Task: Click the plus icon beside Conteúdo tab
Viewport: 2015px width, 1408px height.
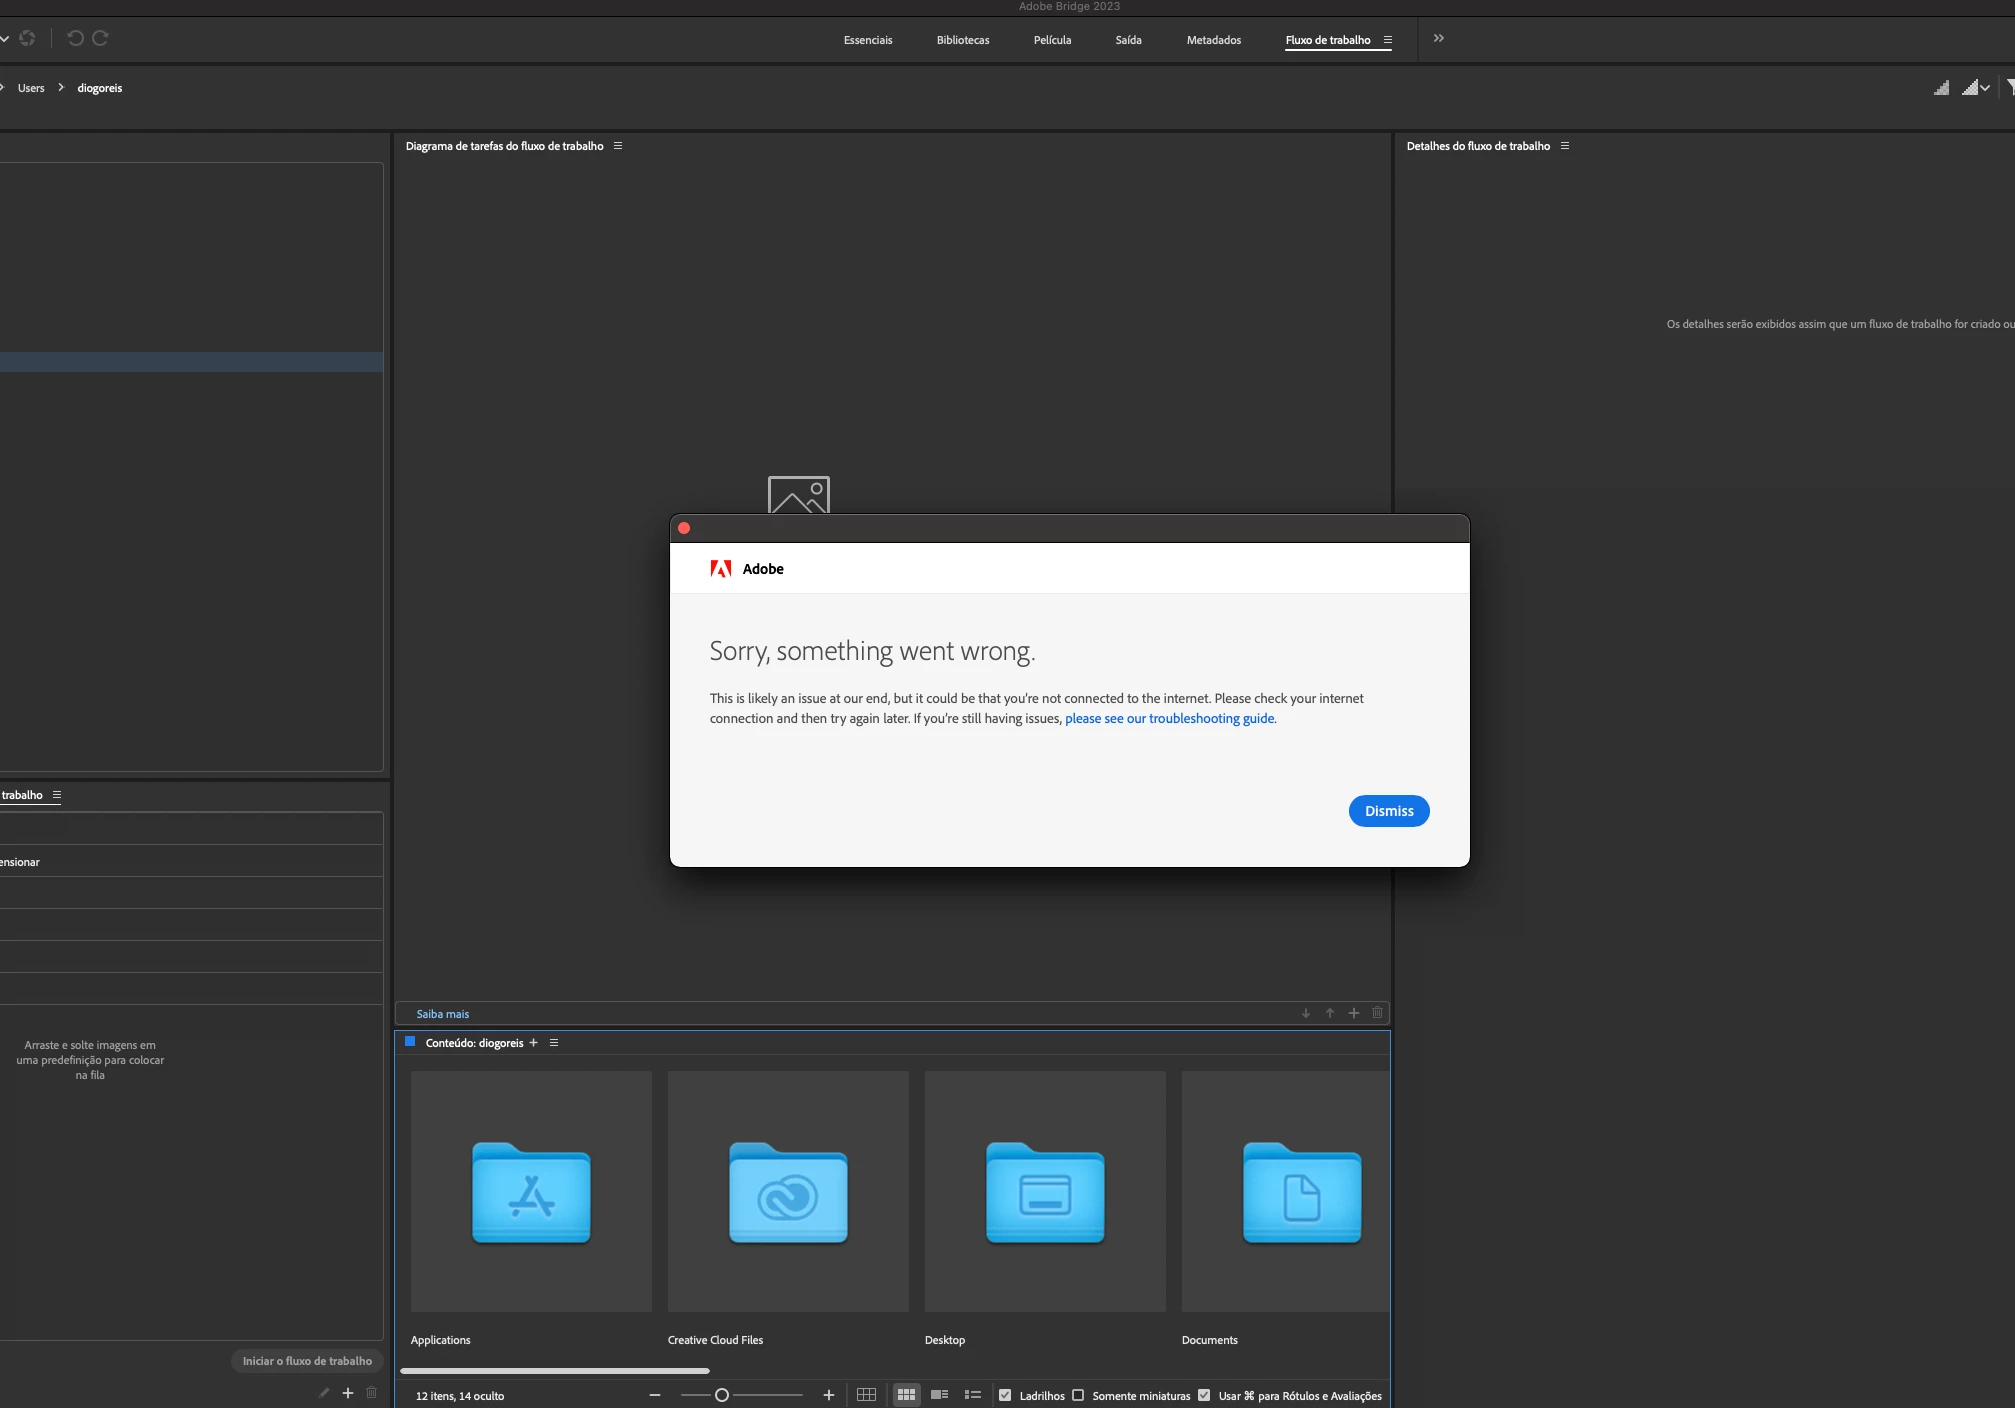Action: pyautogui.click(x=534, y=1043)
